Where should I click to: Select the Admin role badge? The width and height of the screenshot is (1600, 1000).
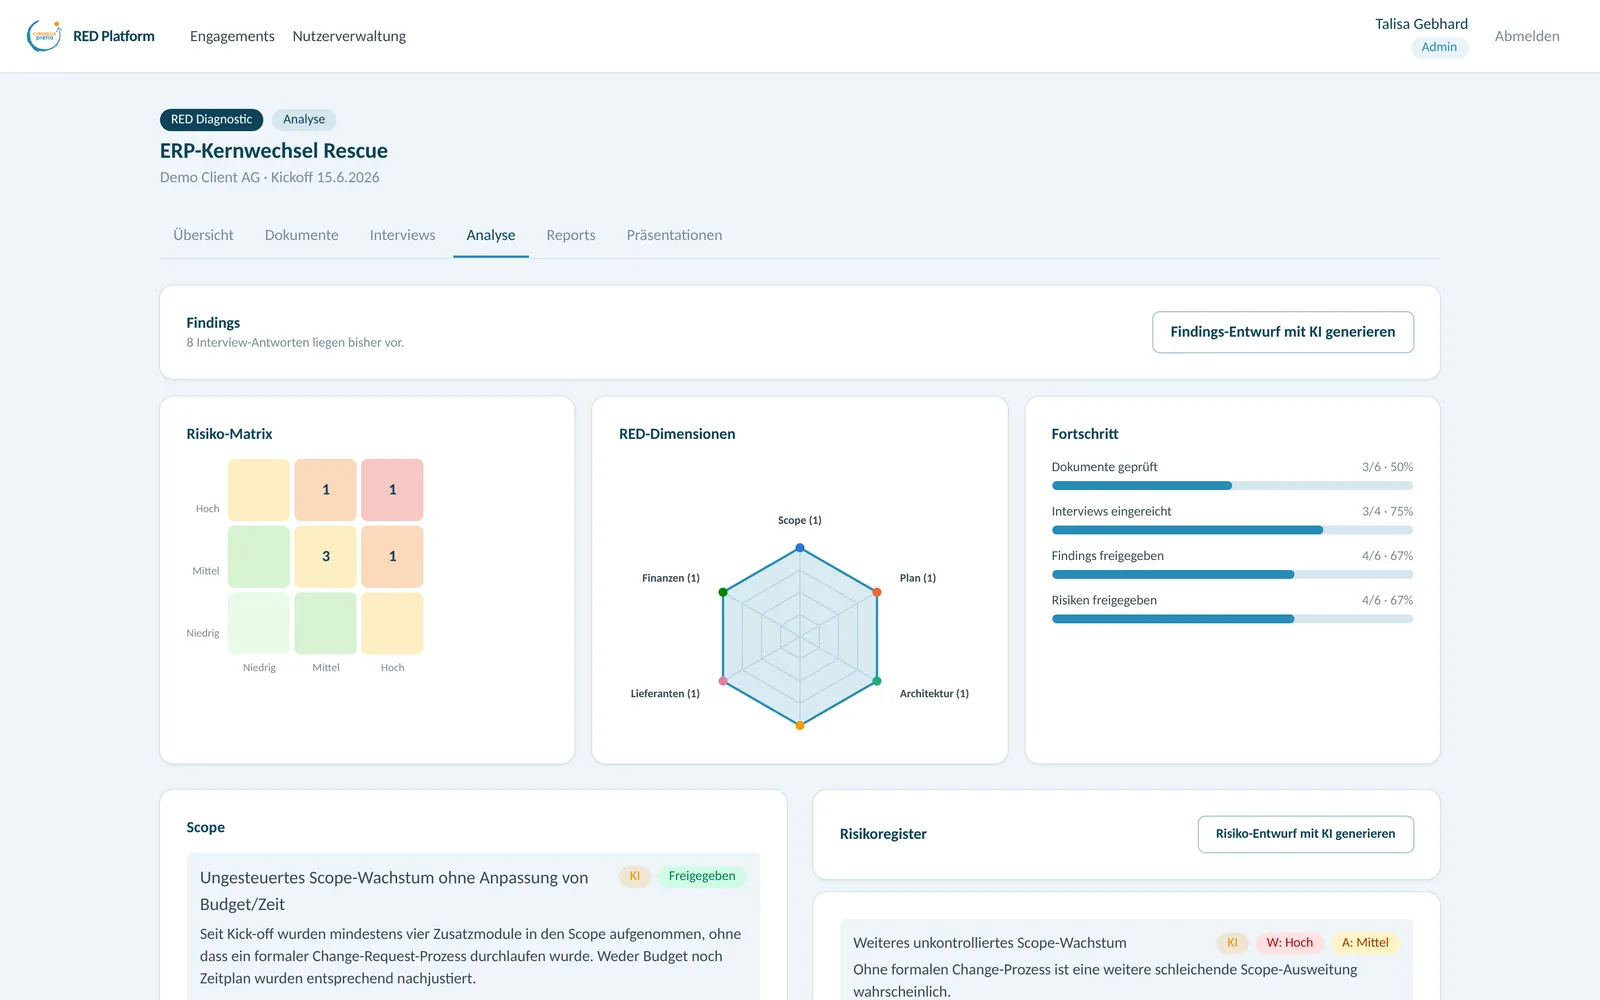click(x=1439, y=47)
